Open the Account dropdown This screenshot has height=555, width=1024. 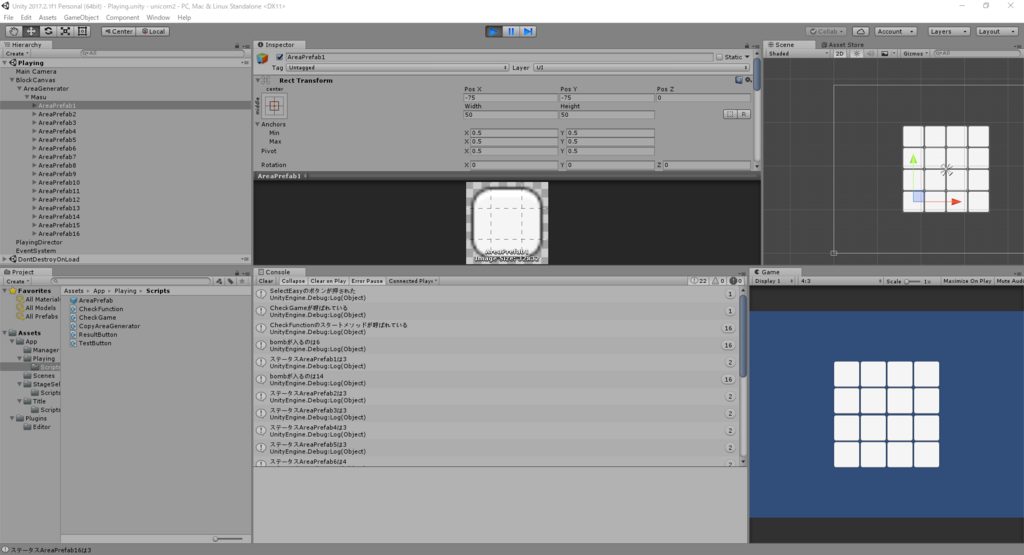[895, 31]
